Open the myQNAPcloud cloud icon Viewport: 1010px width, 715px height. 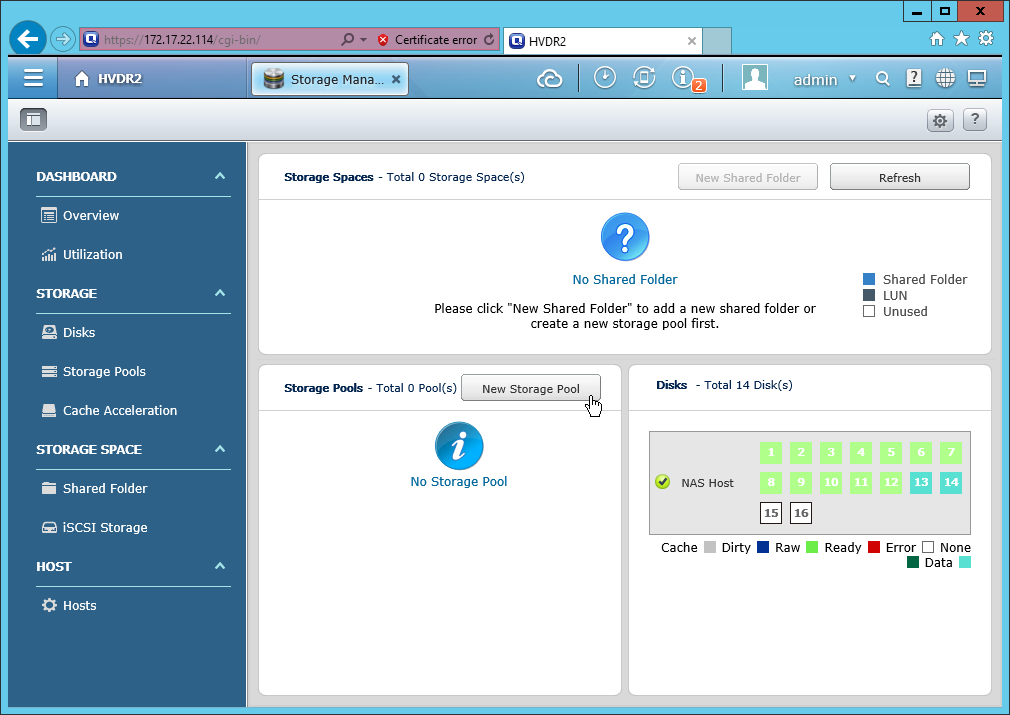(549, 79)
